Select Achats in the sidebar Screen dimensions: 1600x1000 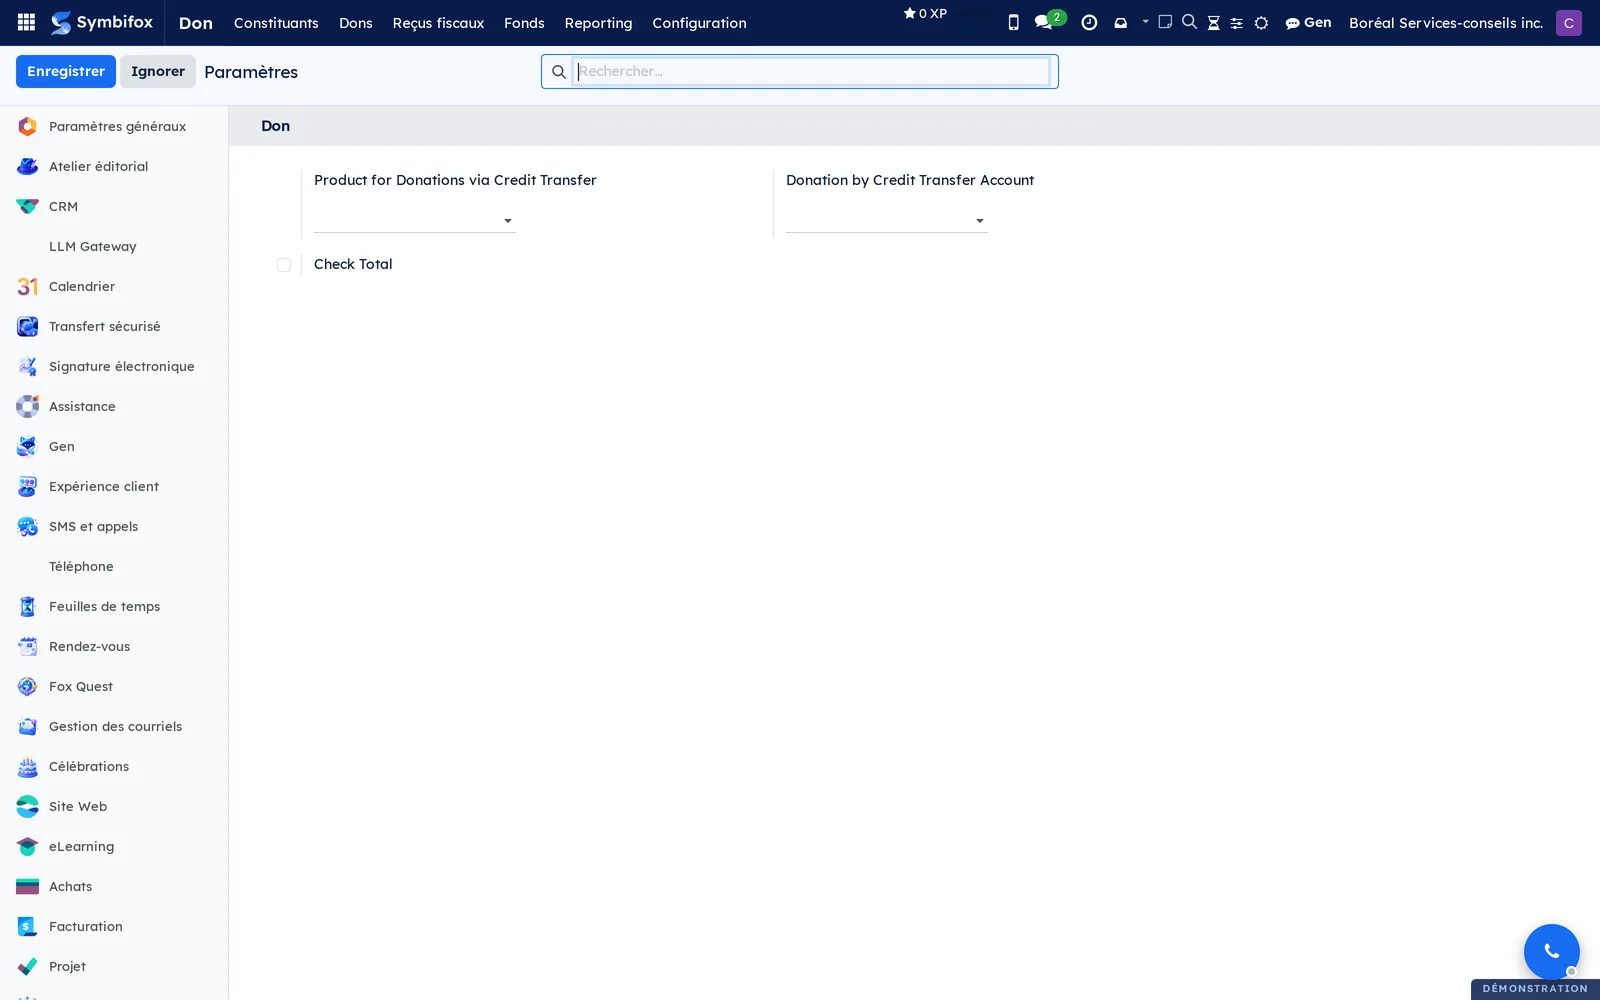(114, 886)
